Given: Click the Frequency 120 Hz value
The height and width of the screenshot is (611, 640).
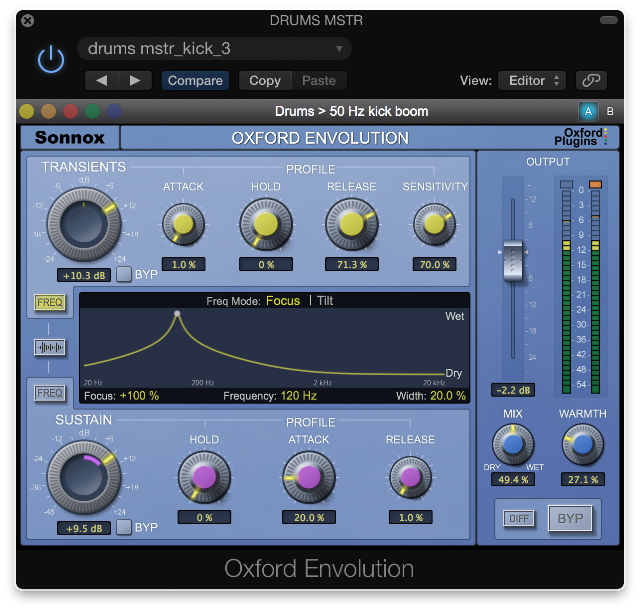Looking at the screenshot, I should 299,395.
